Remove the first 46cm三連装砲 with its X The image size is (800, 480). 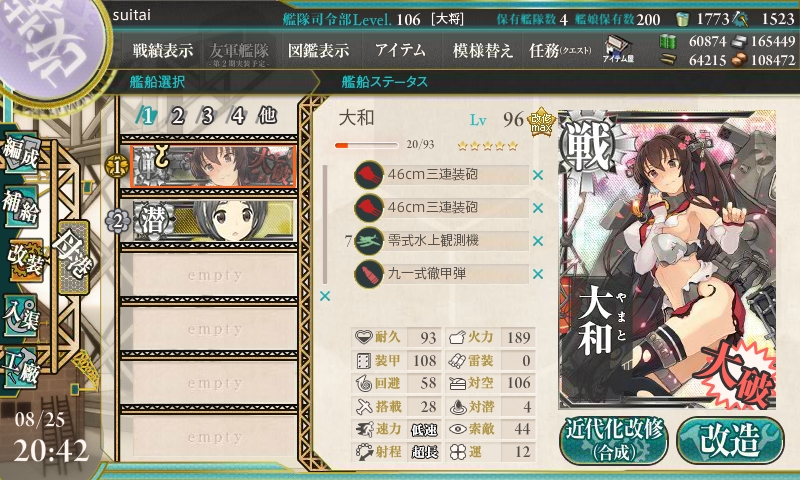[538, 175]
